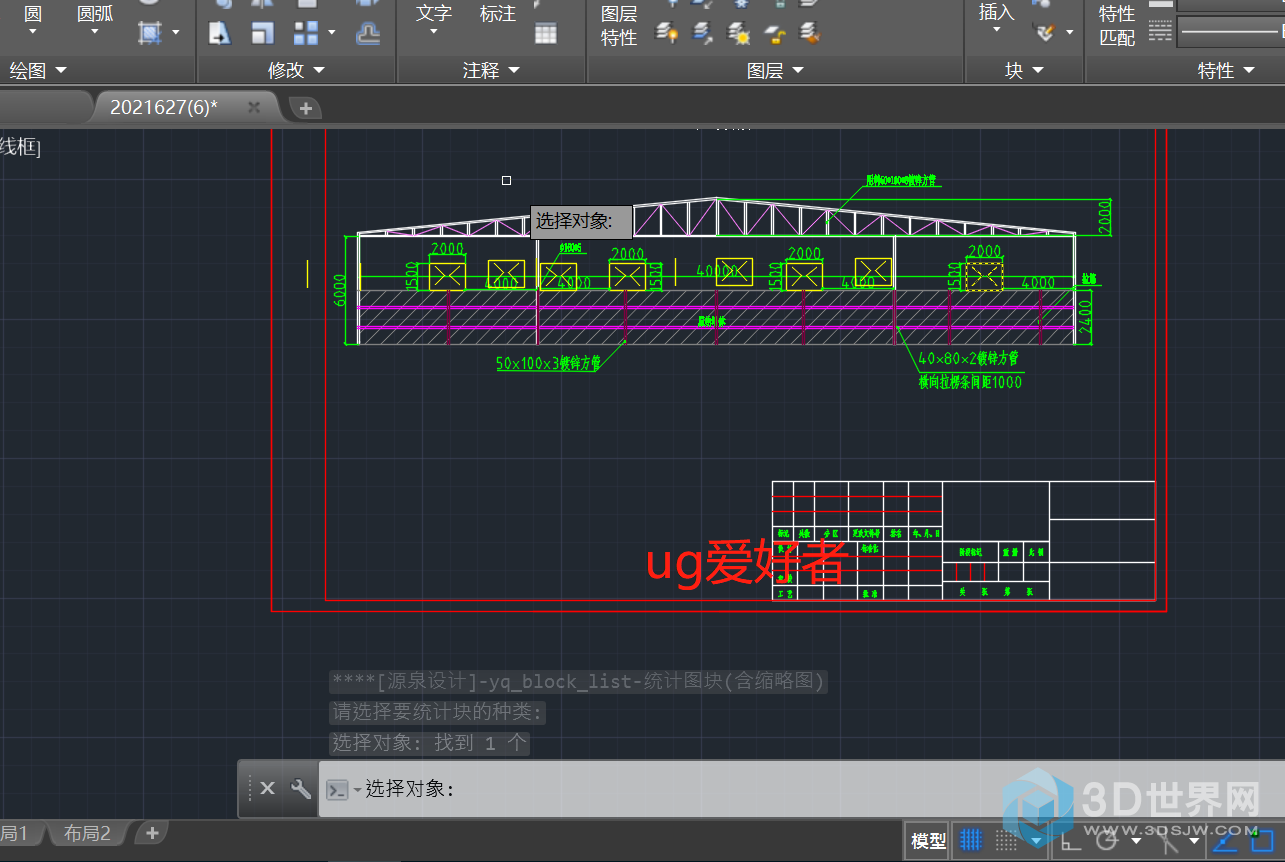Switch to the 布局2 layout tab
The width and height of the screenshot is (1285, 862).
[87, 833]
